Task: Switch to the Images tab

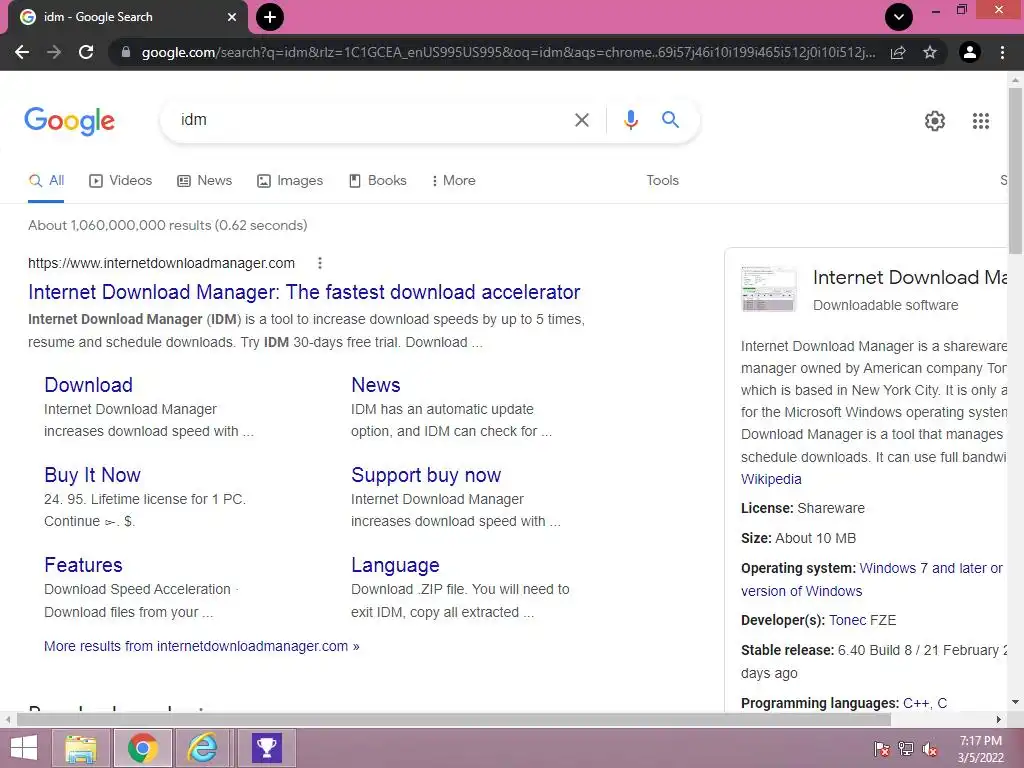Action: [x=290, y=181]
